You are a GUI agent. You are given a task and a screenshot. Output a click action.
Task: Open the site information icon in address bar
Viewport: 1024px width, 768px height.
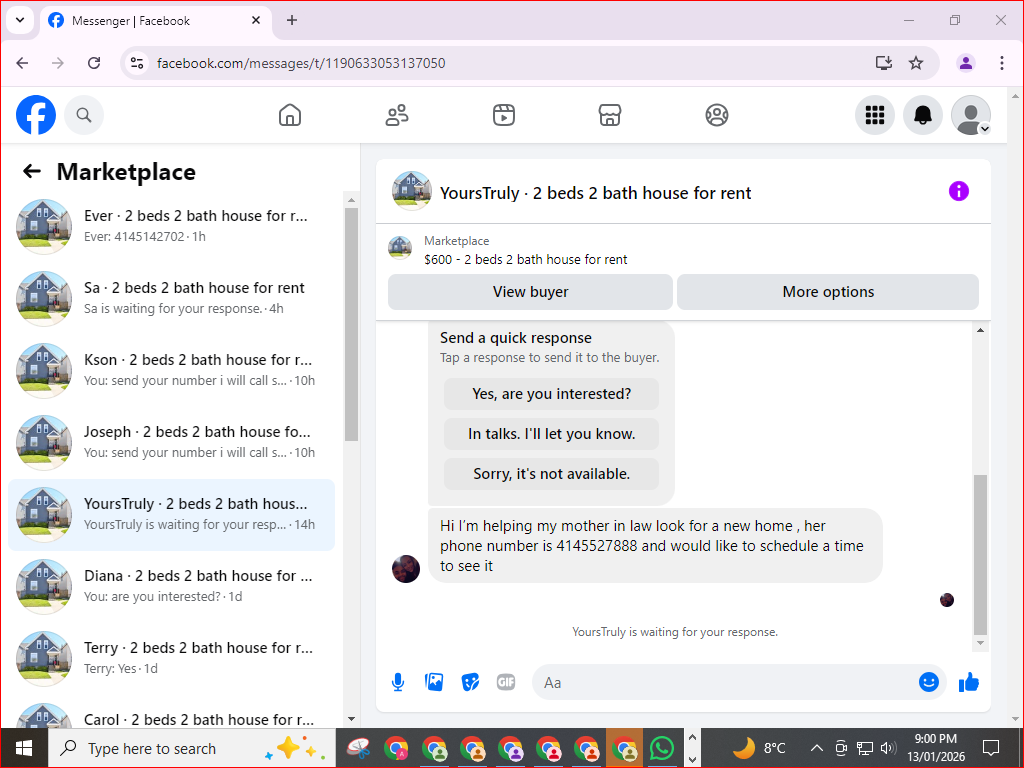pos(137,63)
